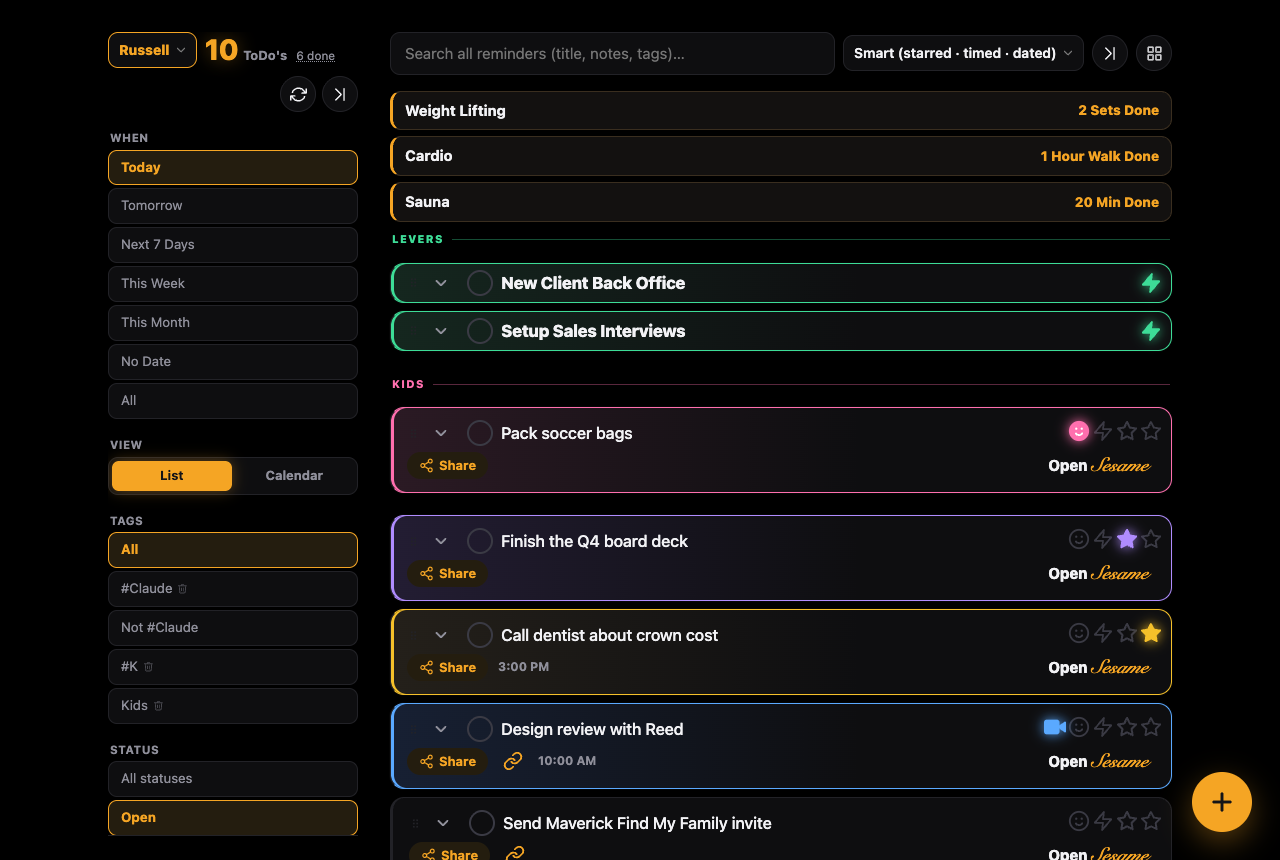Delete the Kids tag via trash icon
This screenshot has width=1280, height=860.
[x=158, y=706]
